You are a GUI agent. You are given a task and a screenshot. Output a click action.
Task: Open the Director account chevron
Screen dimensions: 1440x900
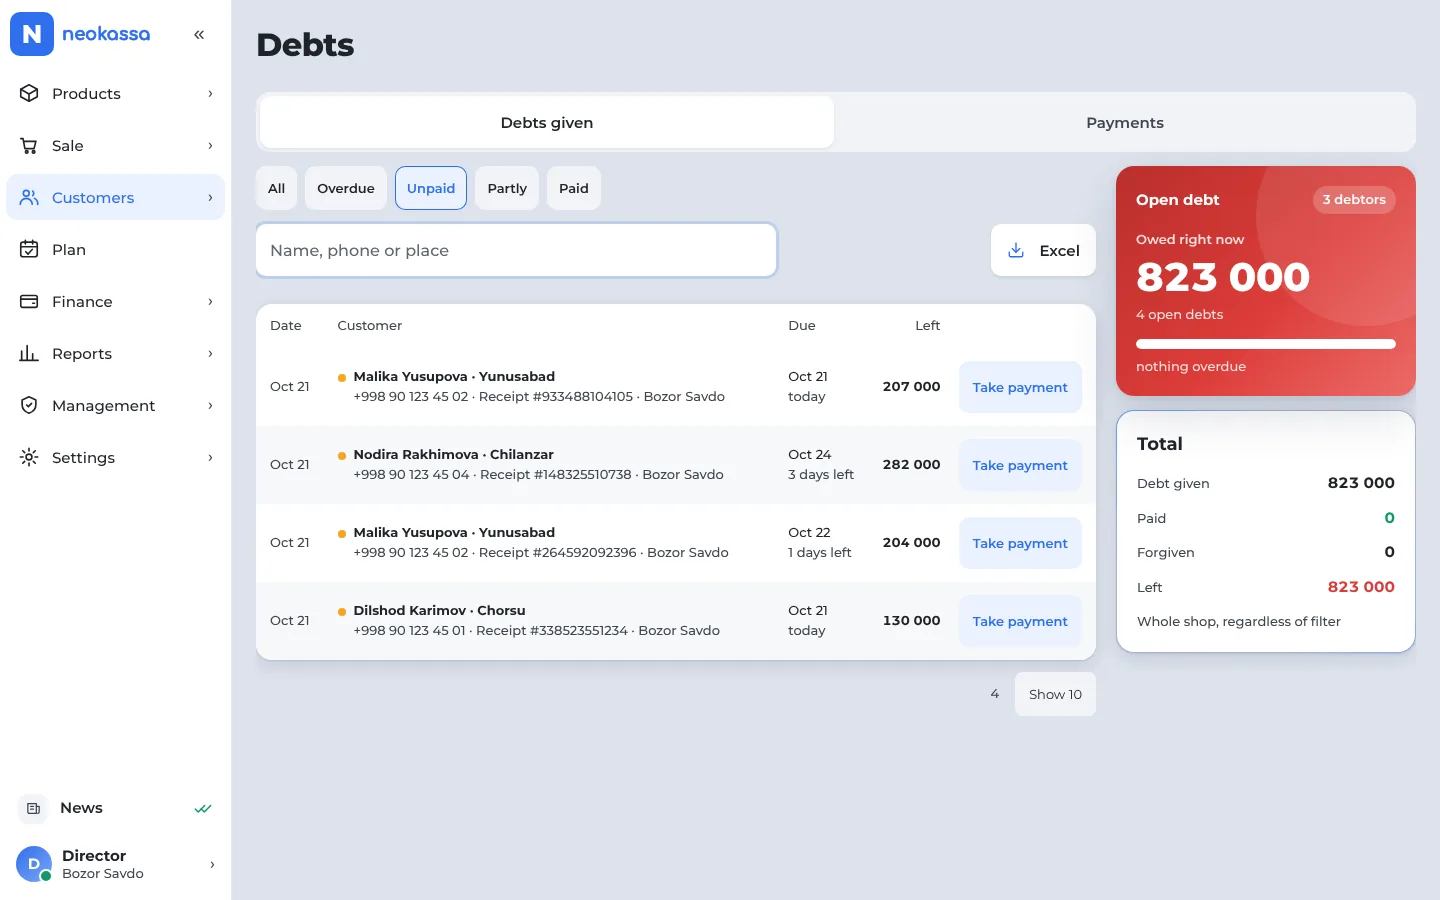(212, 864)
